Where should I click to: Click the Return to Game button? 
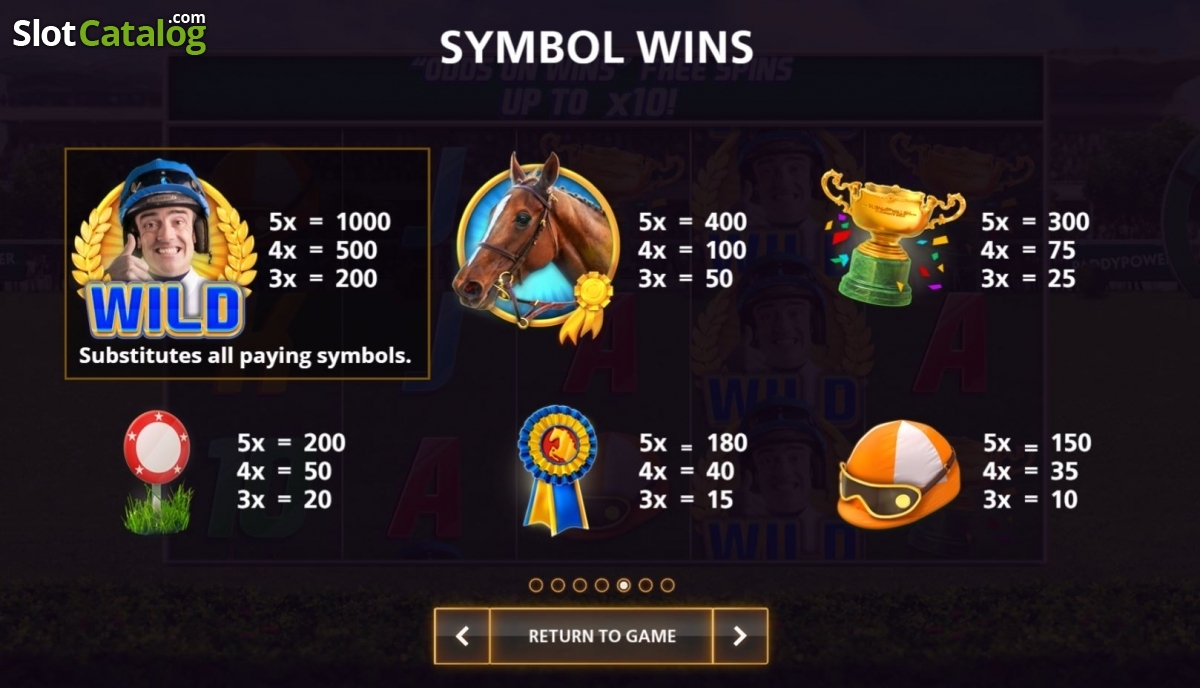click(602, 636)
